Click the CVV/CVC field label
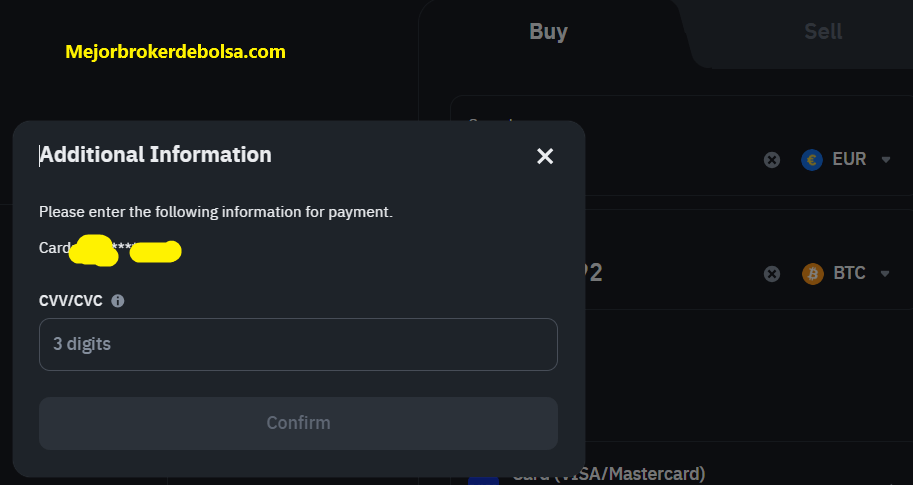Viewport: 913px width, 485px height. tap(70, 301)
